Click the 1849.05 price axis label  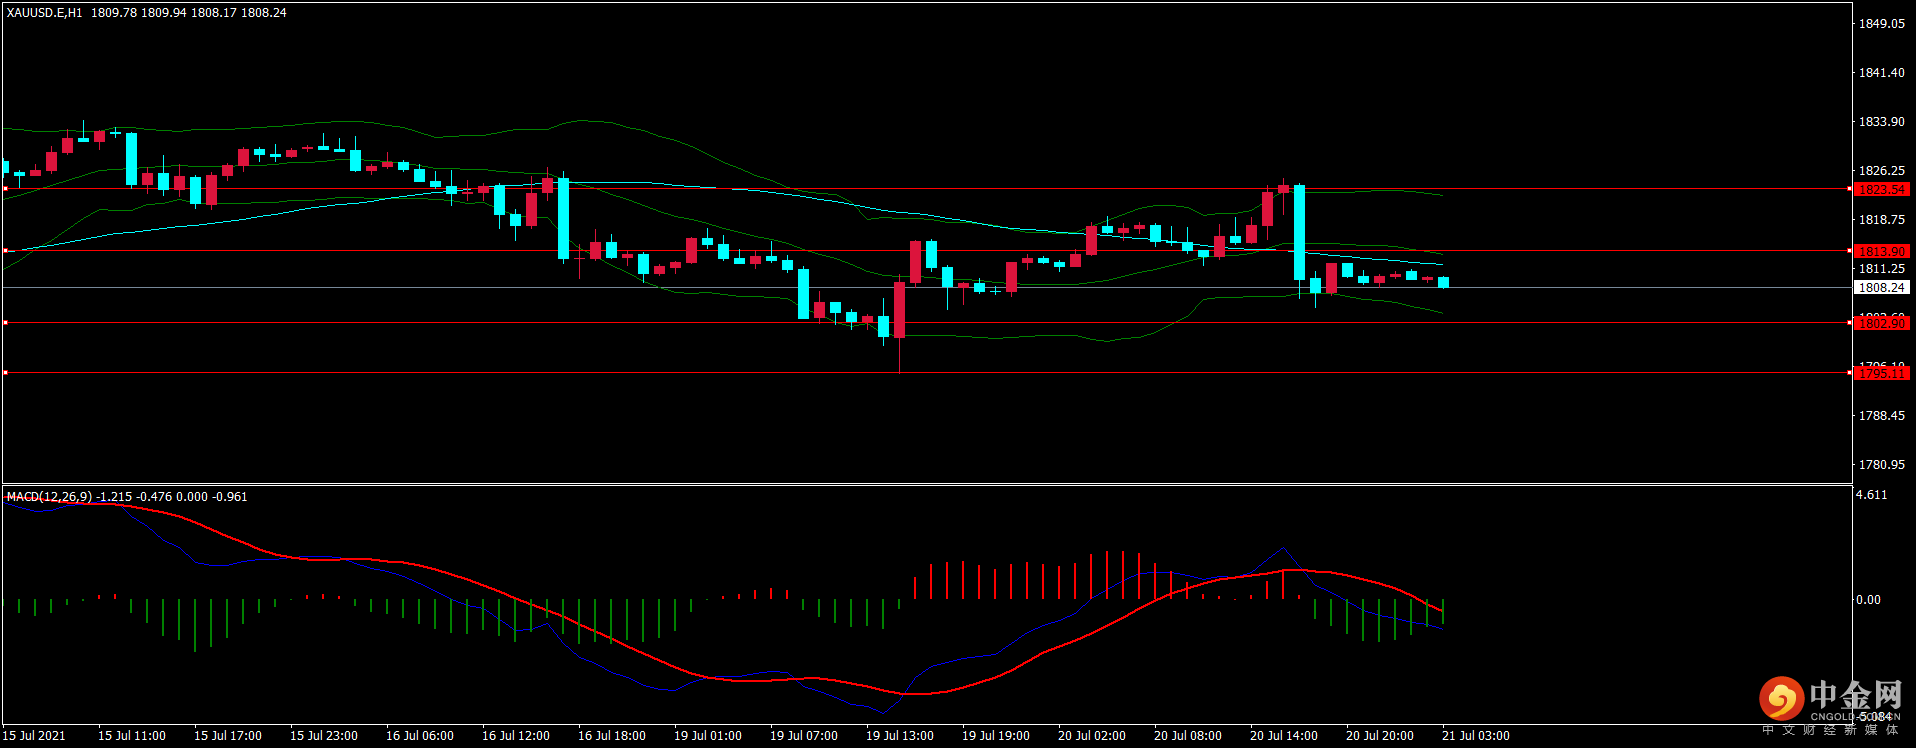click(x=1881, y=24)
